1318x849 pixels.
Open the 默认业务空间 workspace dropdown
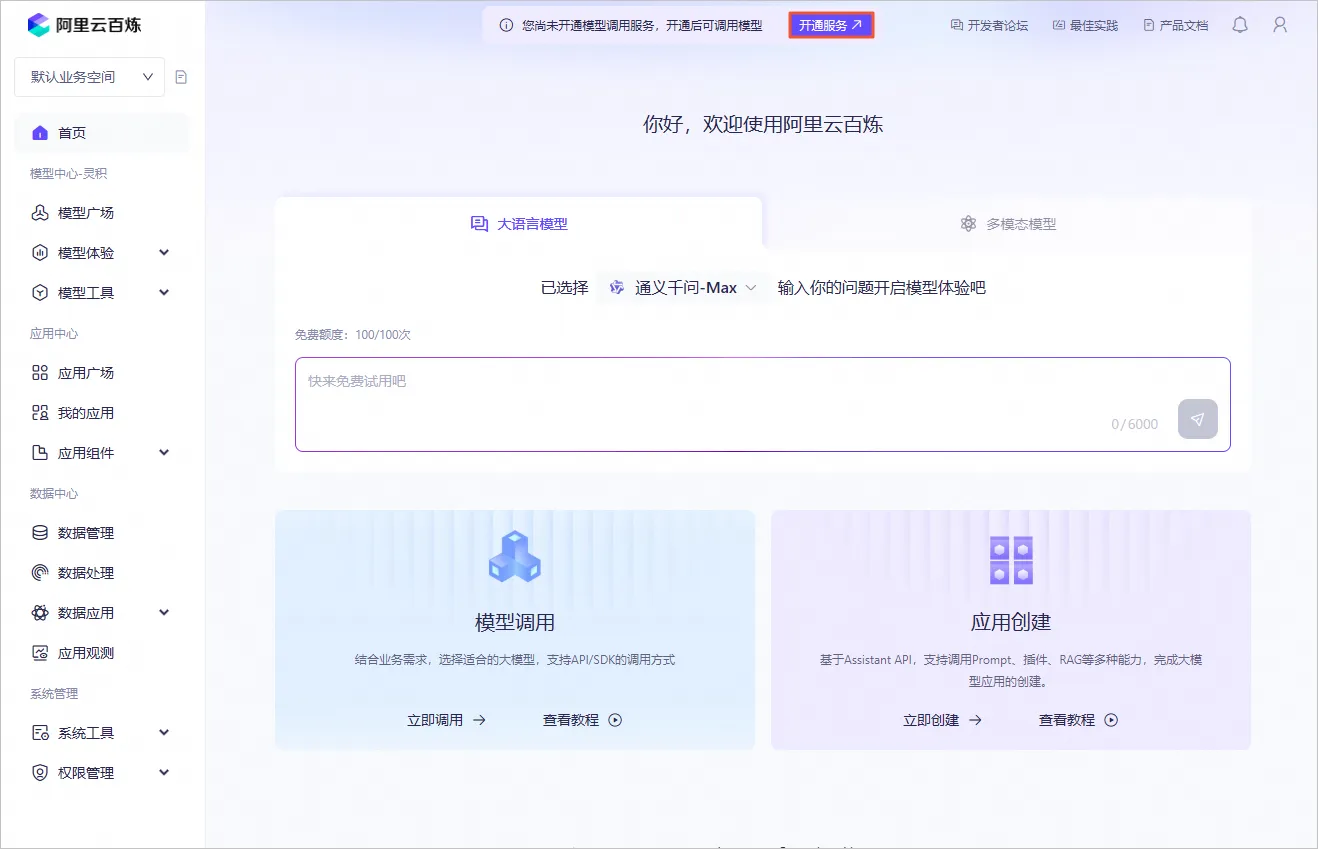(x=89, y=77)
